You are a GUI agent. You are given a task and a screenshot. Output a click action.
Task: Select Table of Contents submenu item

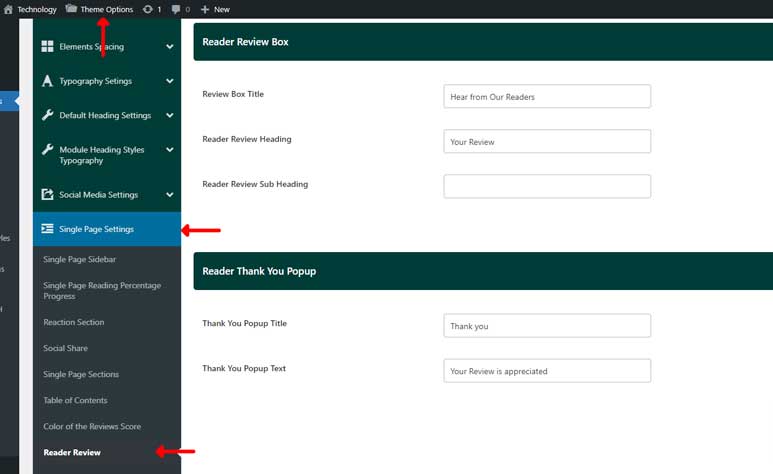(x=81, y=400)
